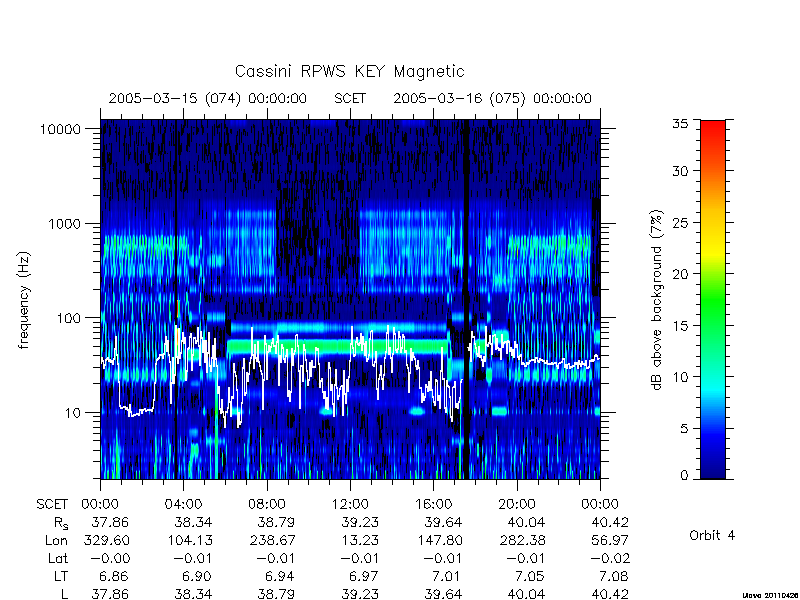
Task: Click the local time value 6.94
Action: 280,576
